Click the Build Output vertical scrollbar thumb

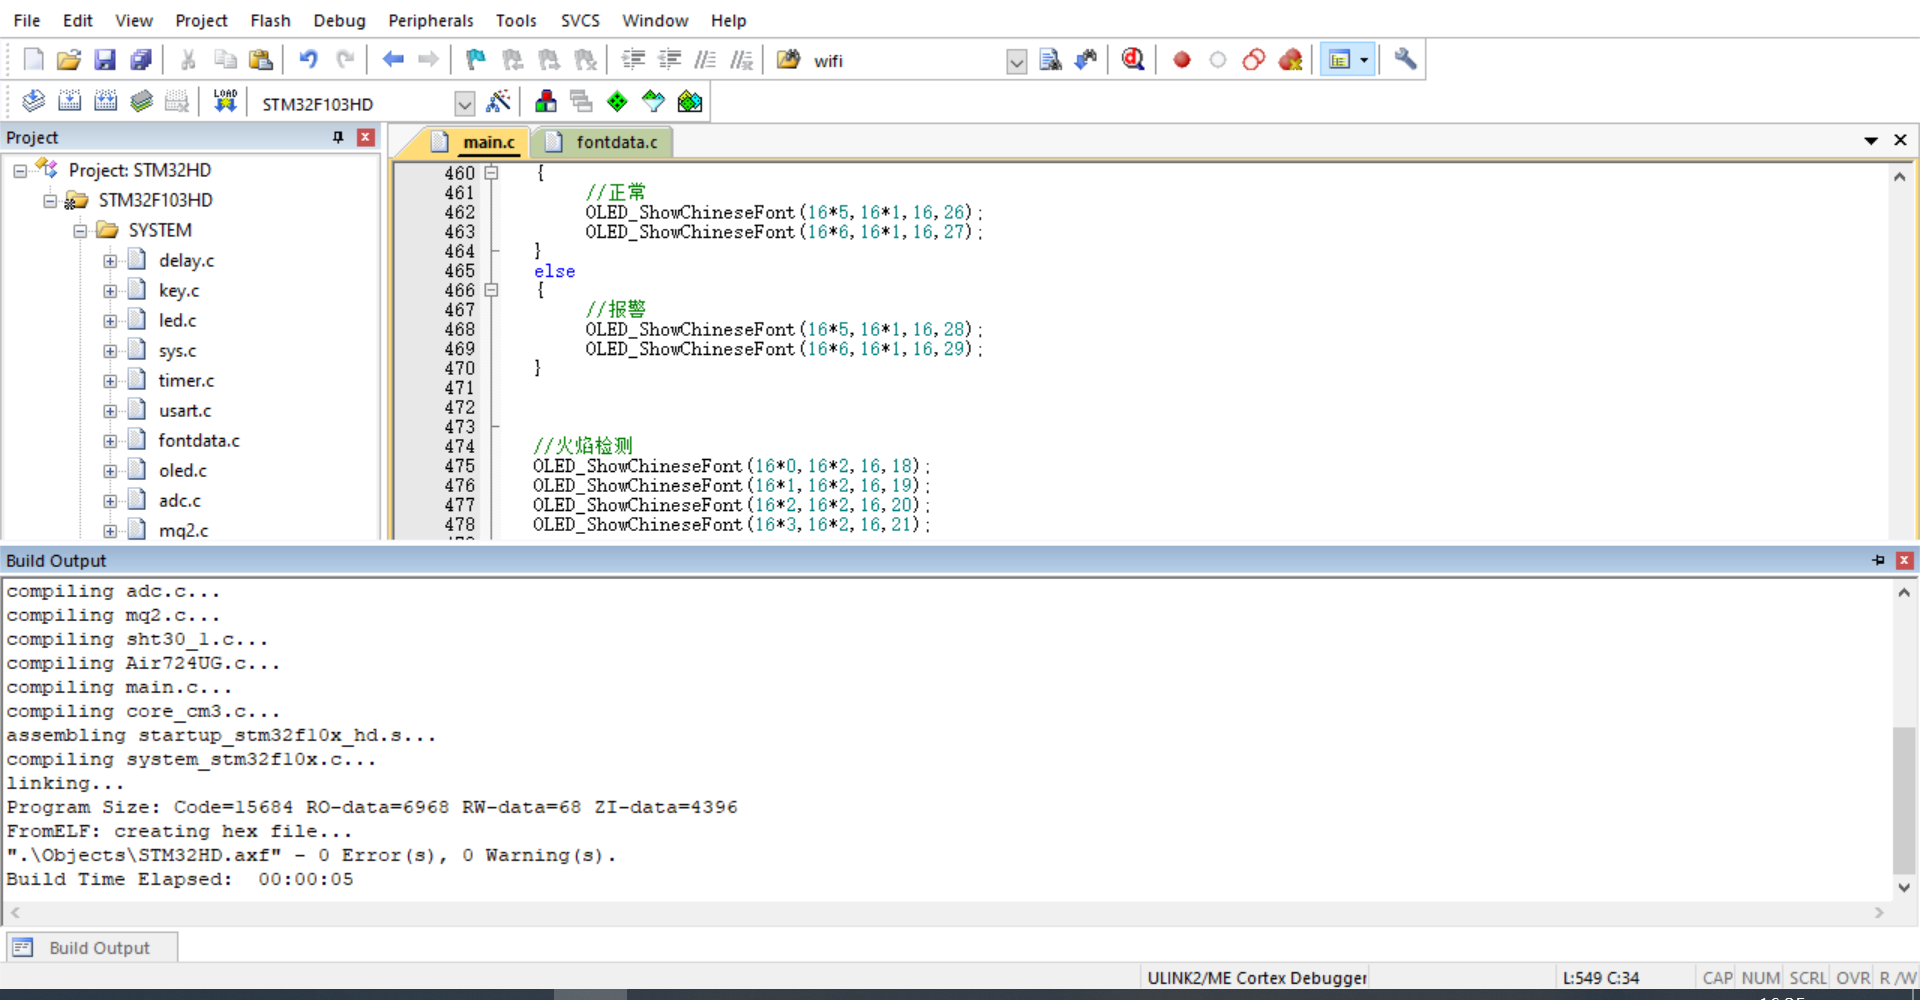pyautogui.click(x=1904, y=800)
